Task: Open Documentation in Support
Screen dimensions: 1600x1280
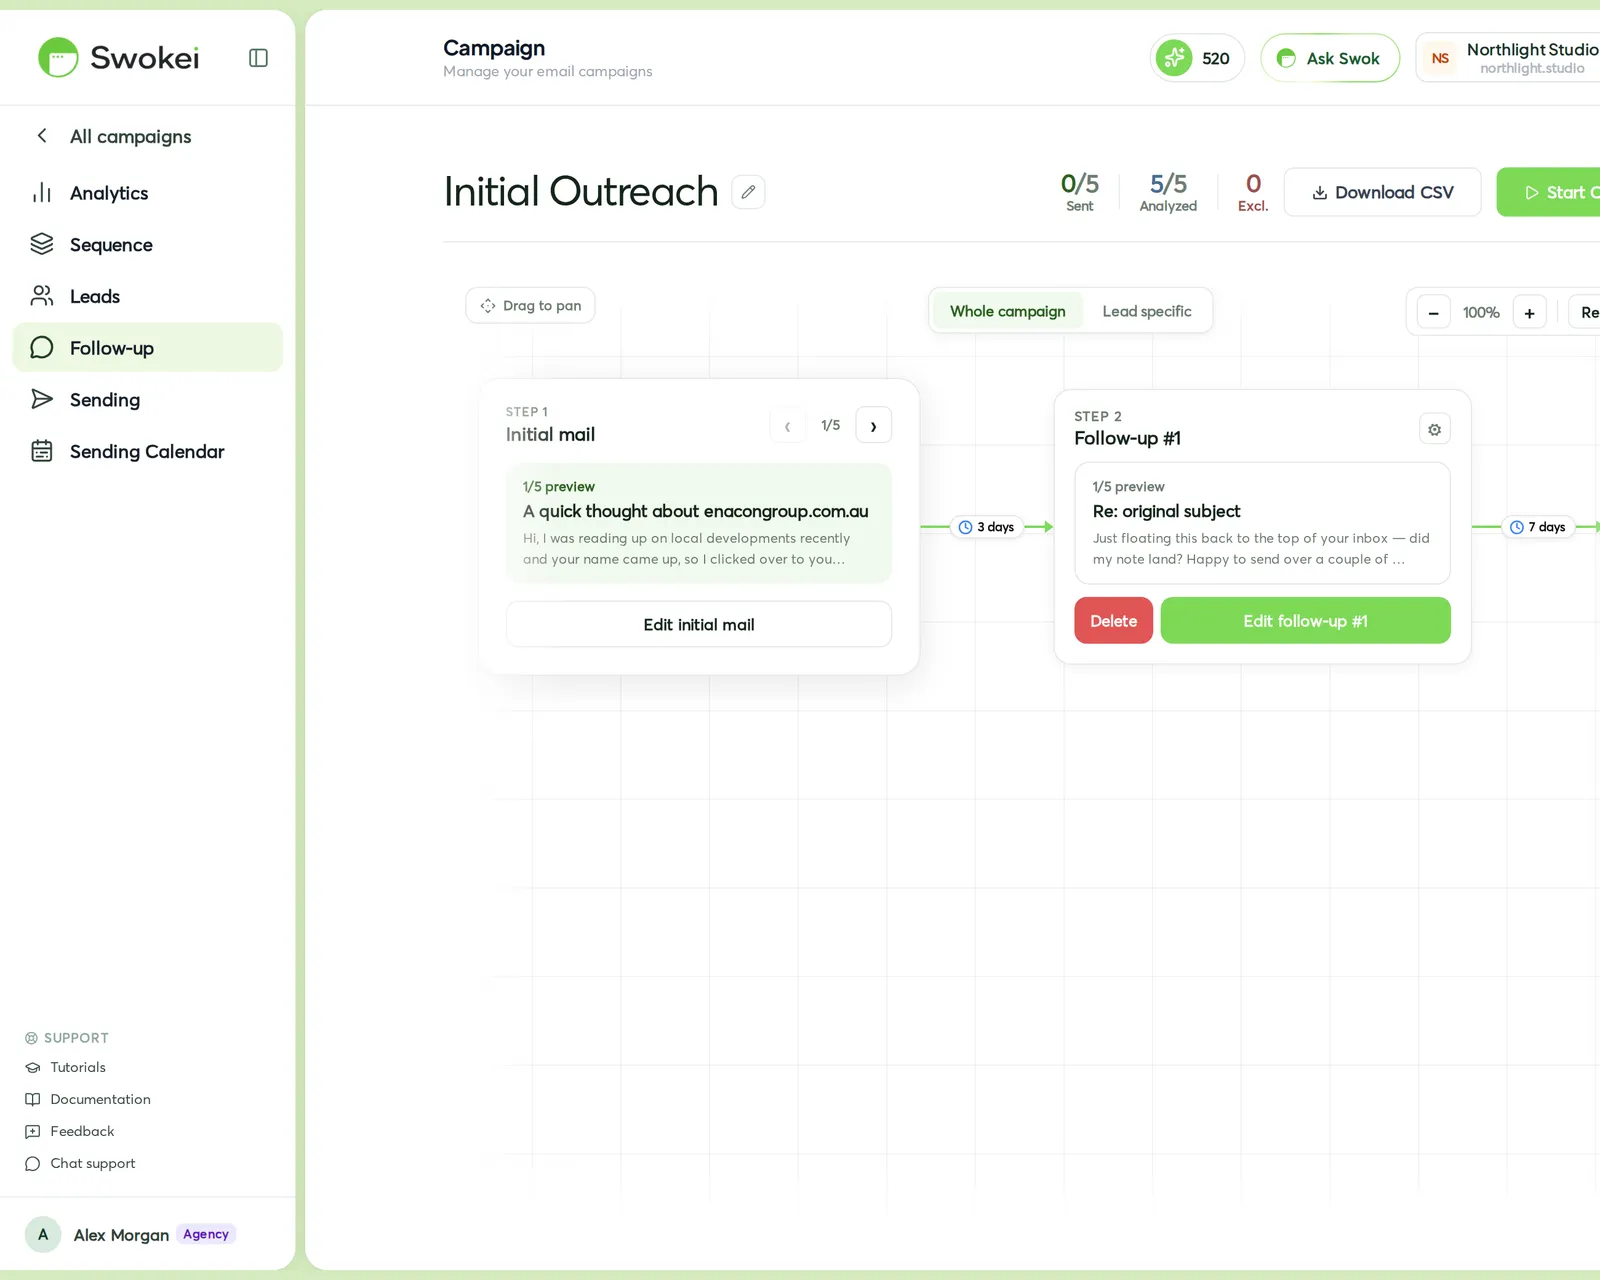Action: pyautogui.click(x=88, y=1099)
